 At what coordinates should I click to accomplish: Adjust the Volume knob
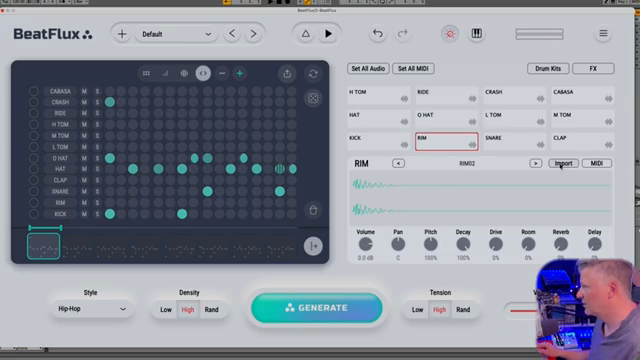coord(365,244)
